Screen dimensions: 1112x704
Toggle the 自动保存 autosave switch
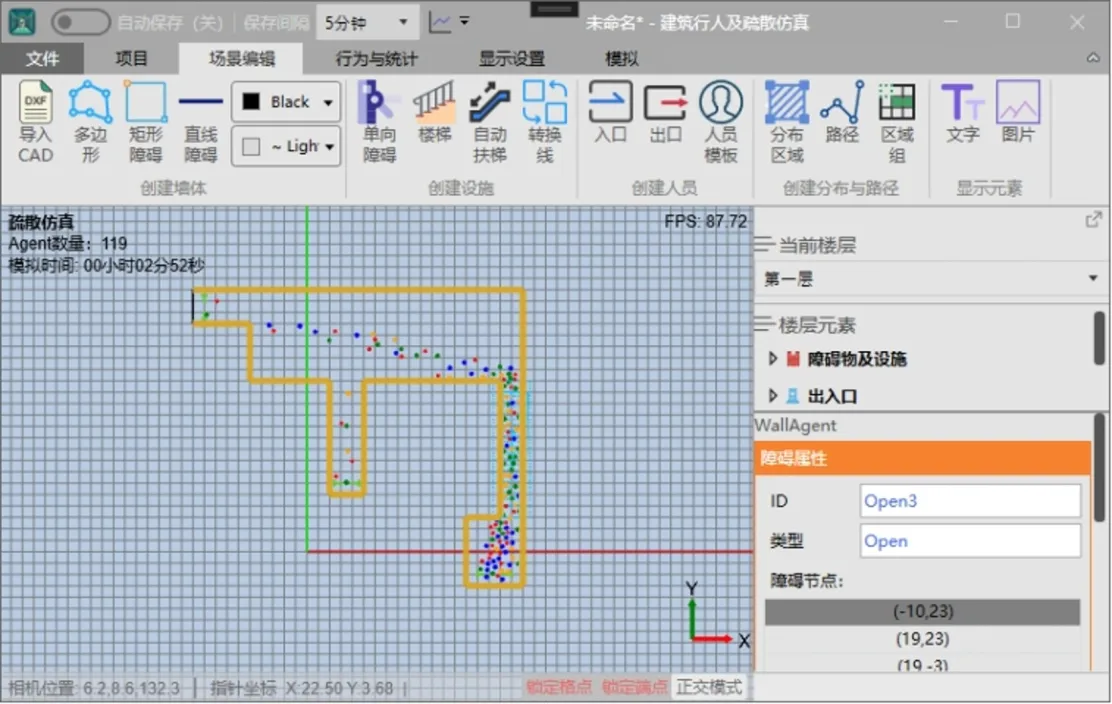tap(80, 22)
